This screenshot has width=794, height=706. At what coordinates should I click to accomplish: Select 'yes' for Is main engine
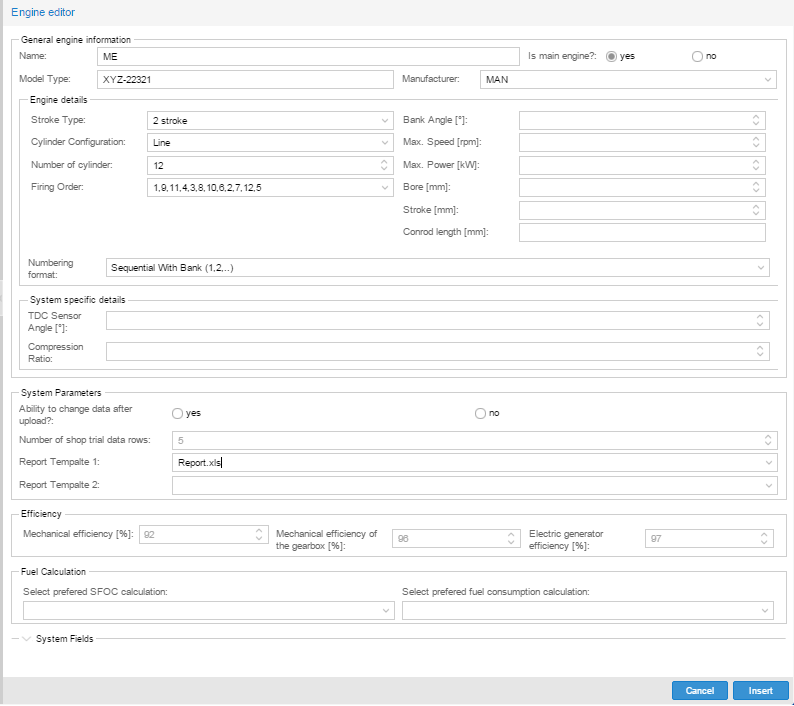611,56
